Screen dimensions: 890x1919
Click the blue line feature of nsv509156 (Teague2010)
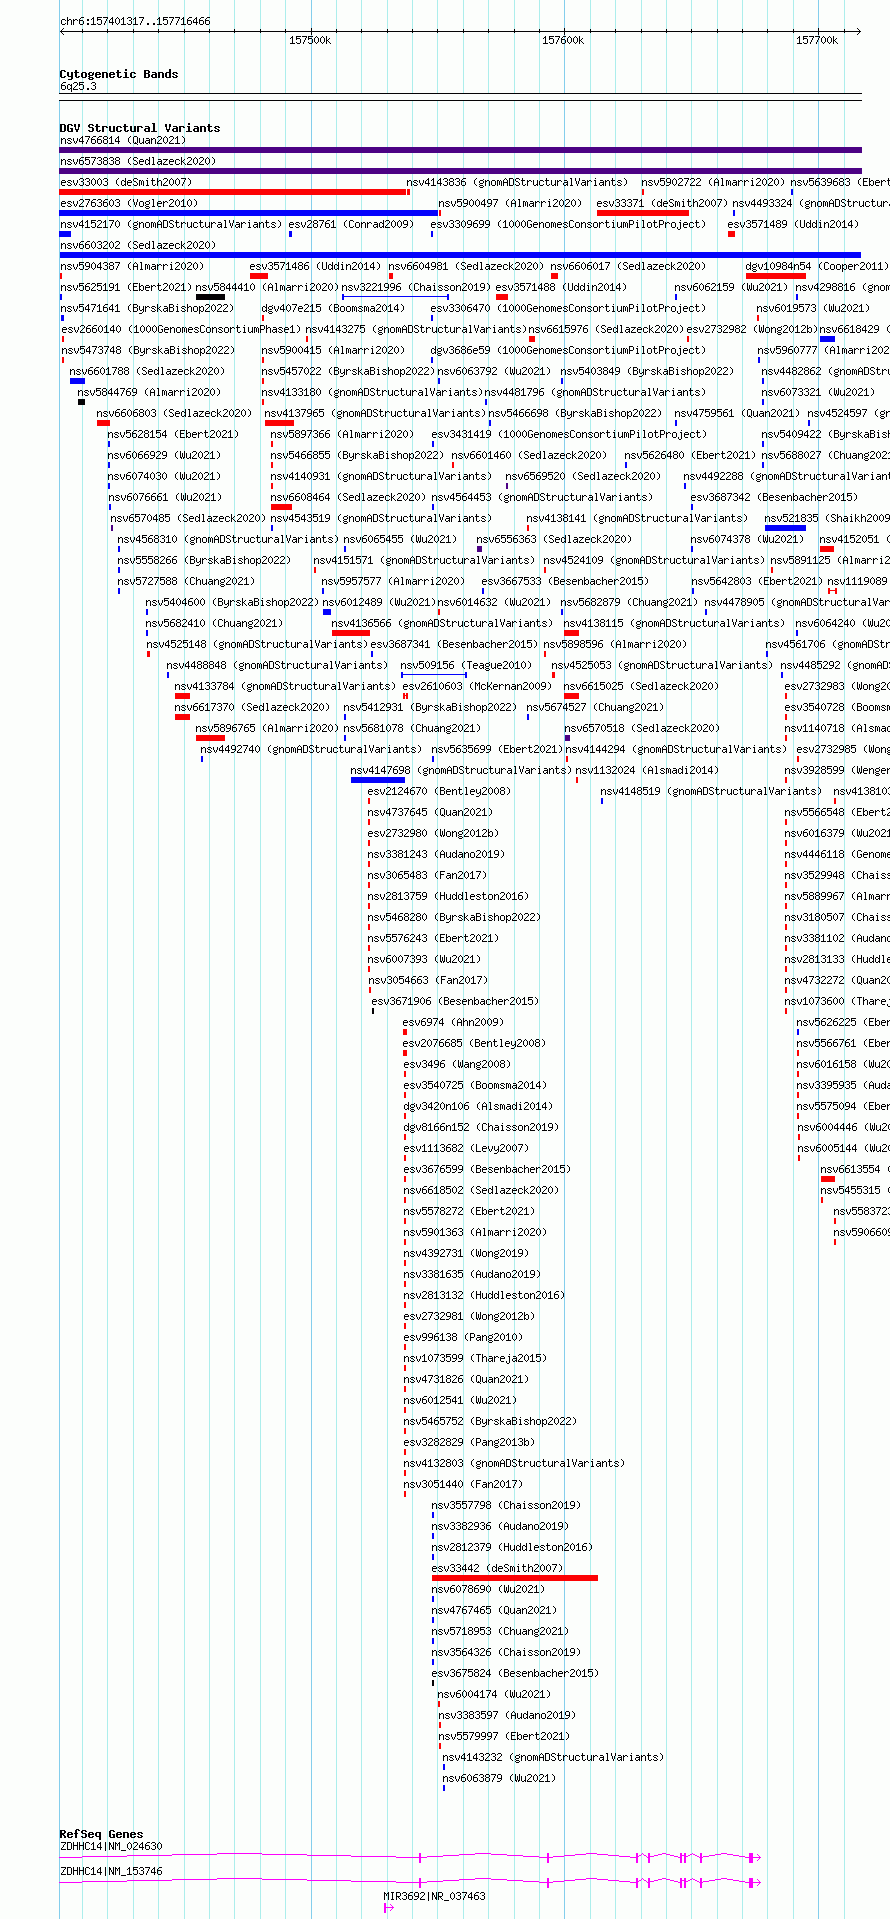[434, 675]
